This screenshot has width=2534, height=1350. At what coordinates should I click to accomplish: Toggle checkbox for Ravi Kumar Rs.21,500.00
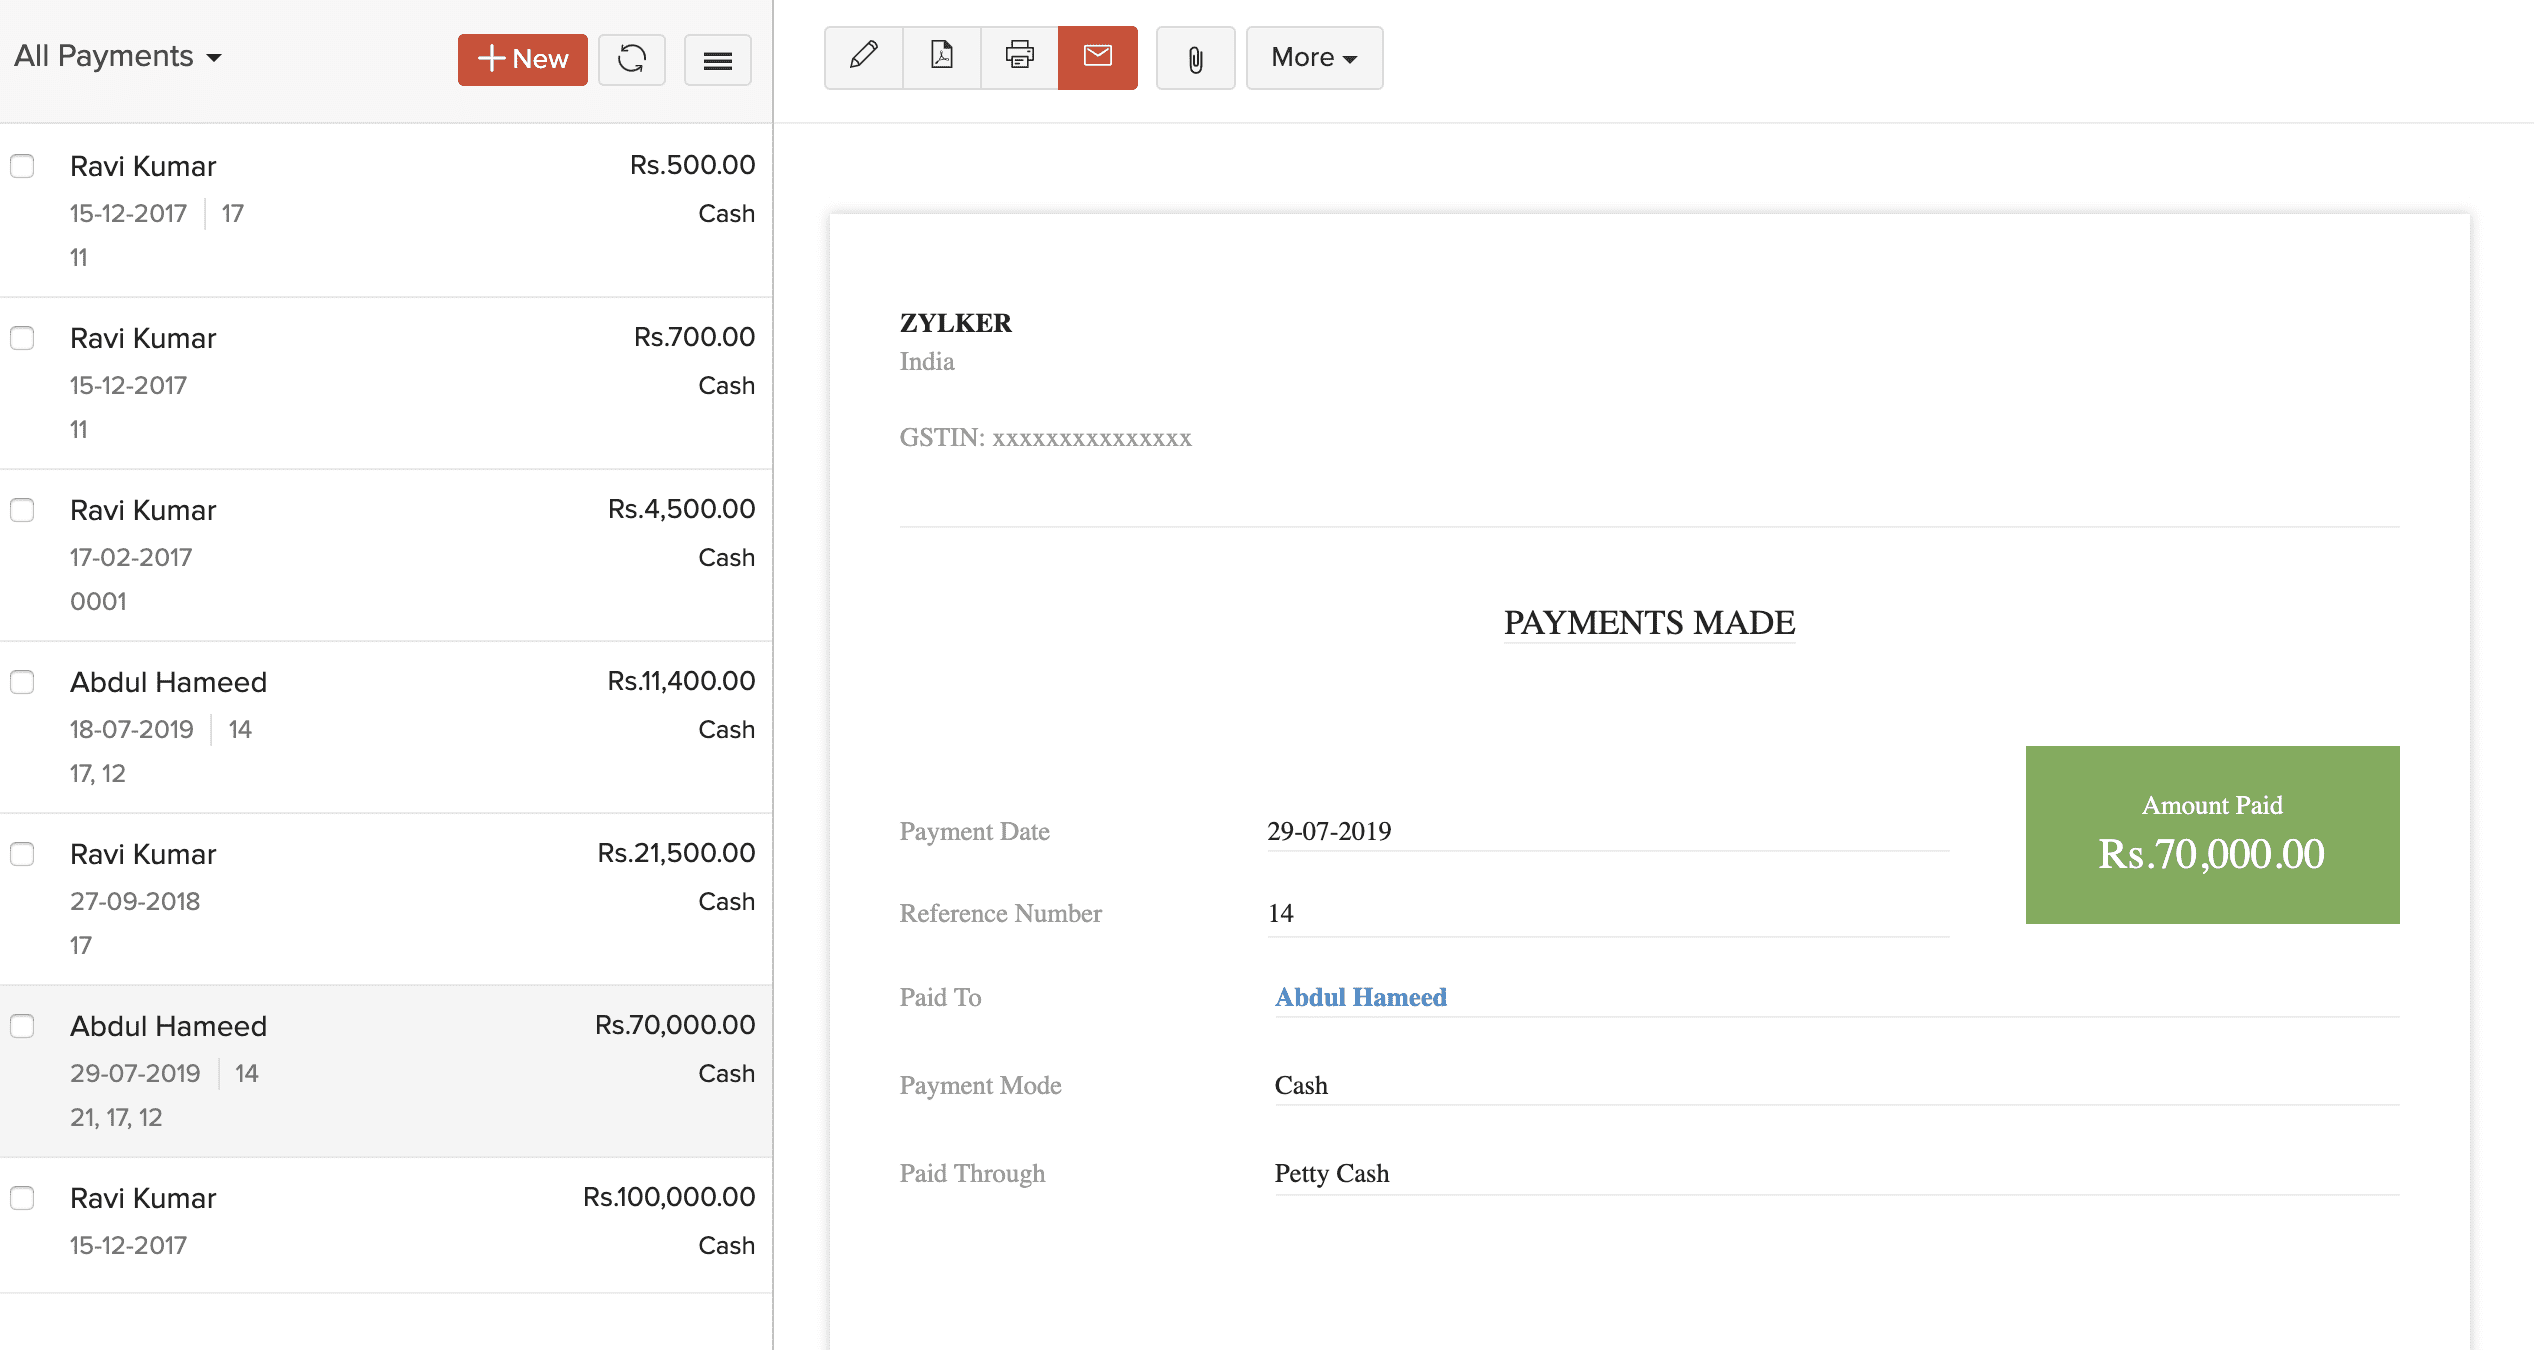[x=22, y=854]
